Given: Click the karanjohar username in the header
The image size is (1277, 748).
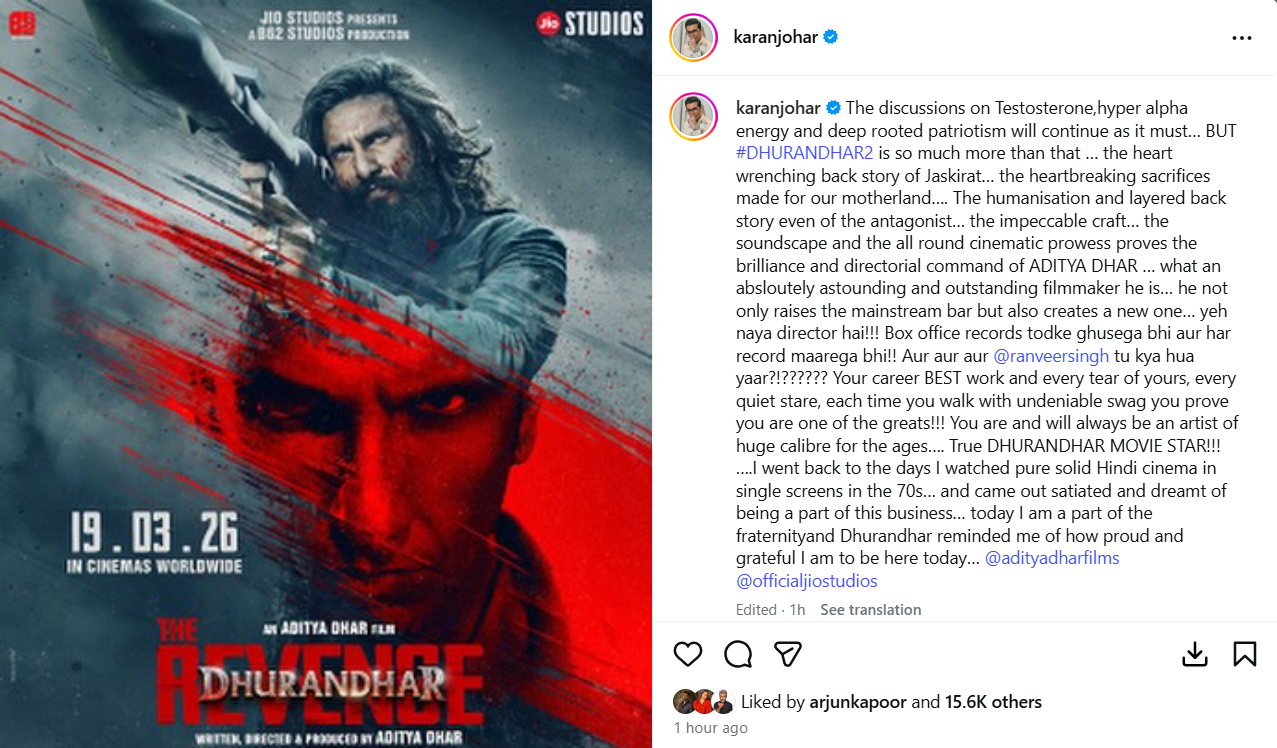Looking at the screenshot, I should pos(777,37).
